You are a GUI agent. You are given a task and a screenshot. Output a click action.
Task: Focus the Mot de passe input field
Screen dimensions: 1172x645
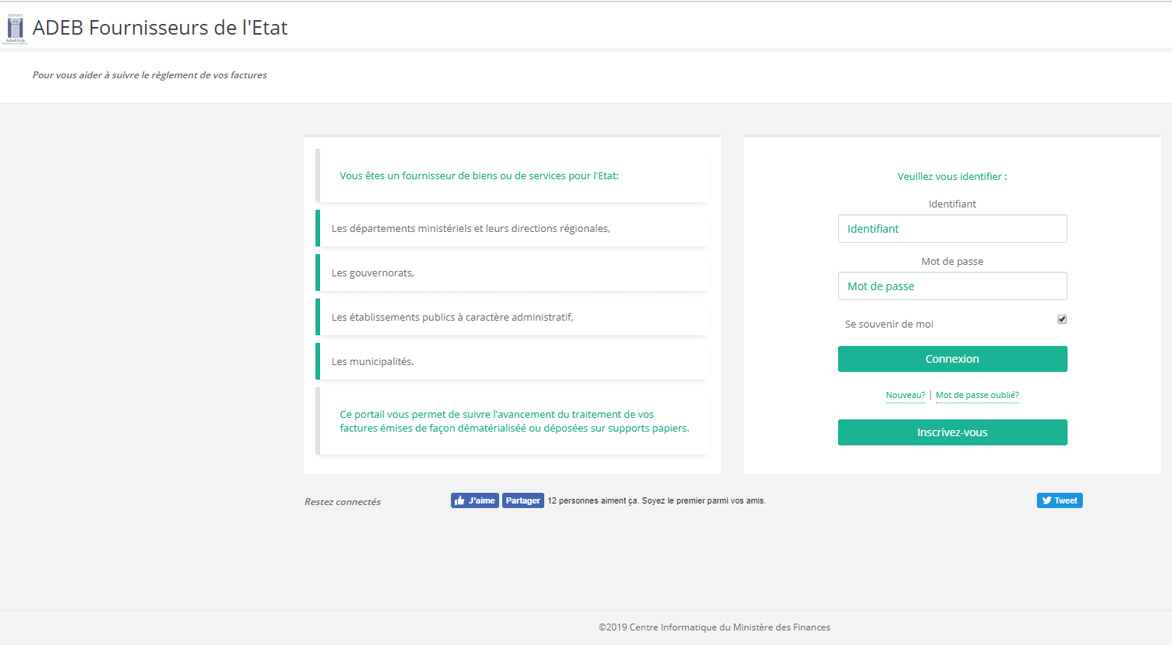(952, 286)
